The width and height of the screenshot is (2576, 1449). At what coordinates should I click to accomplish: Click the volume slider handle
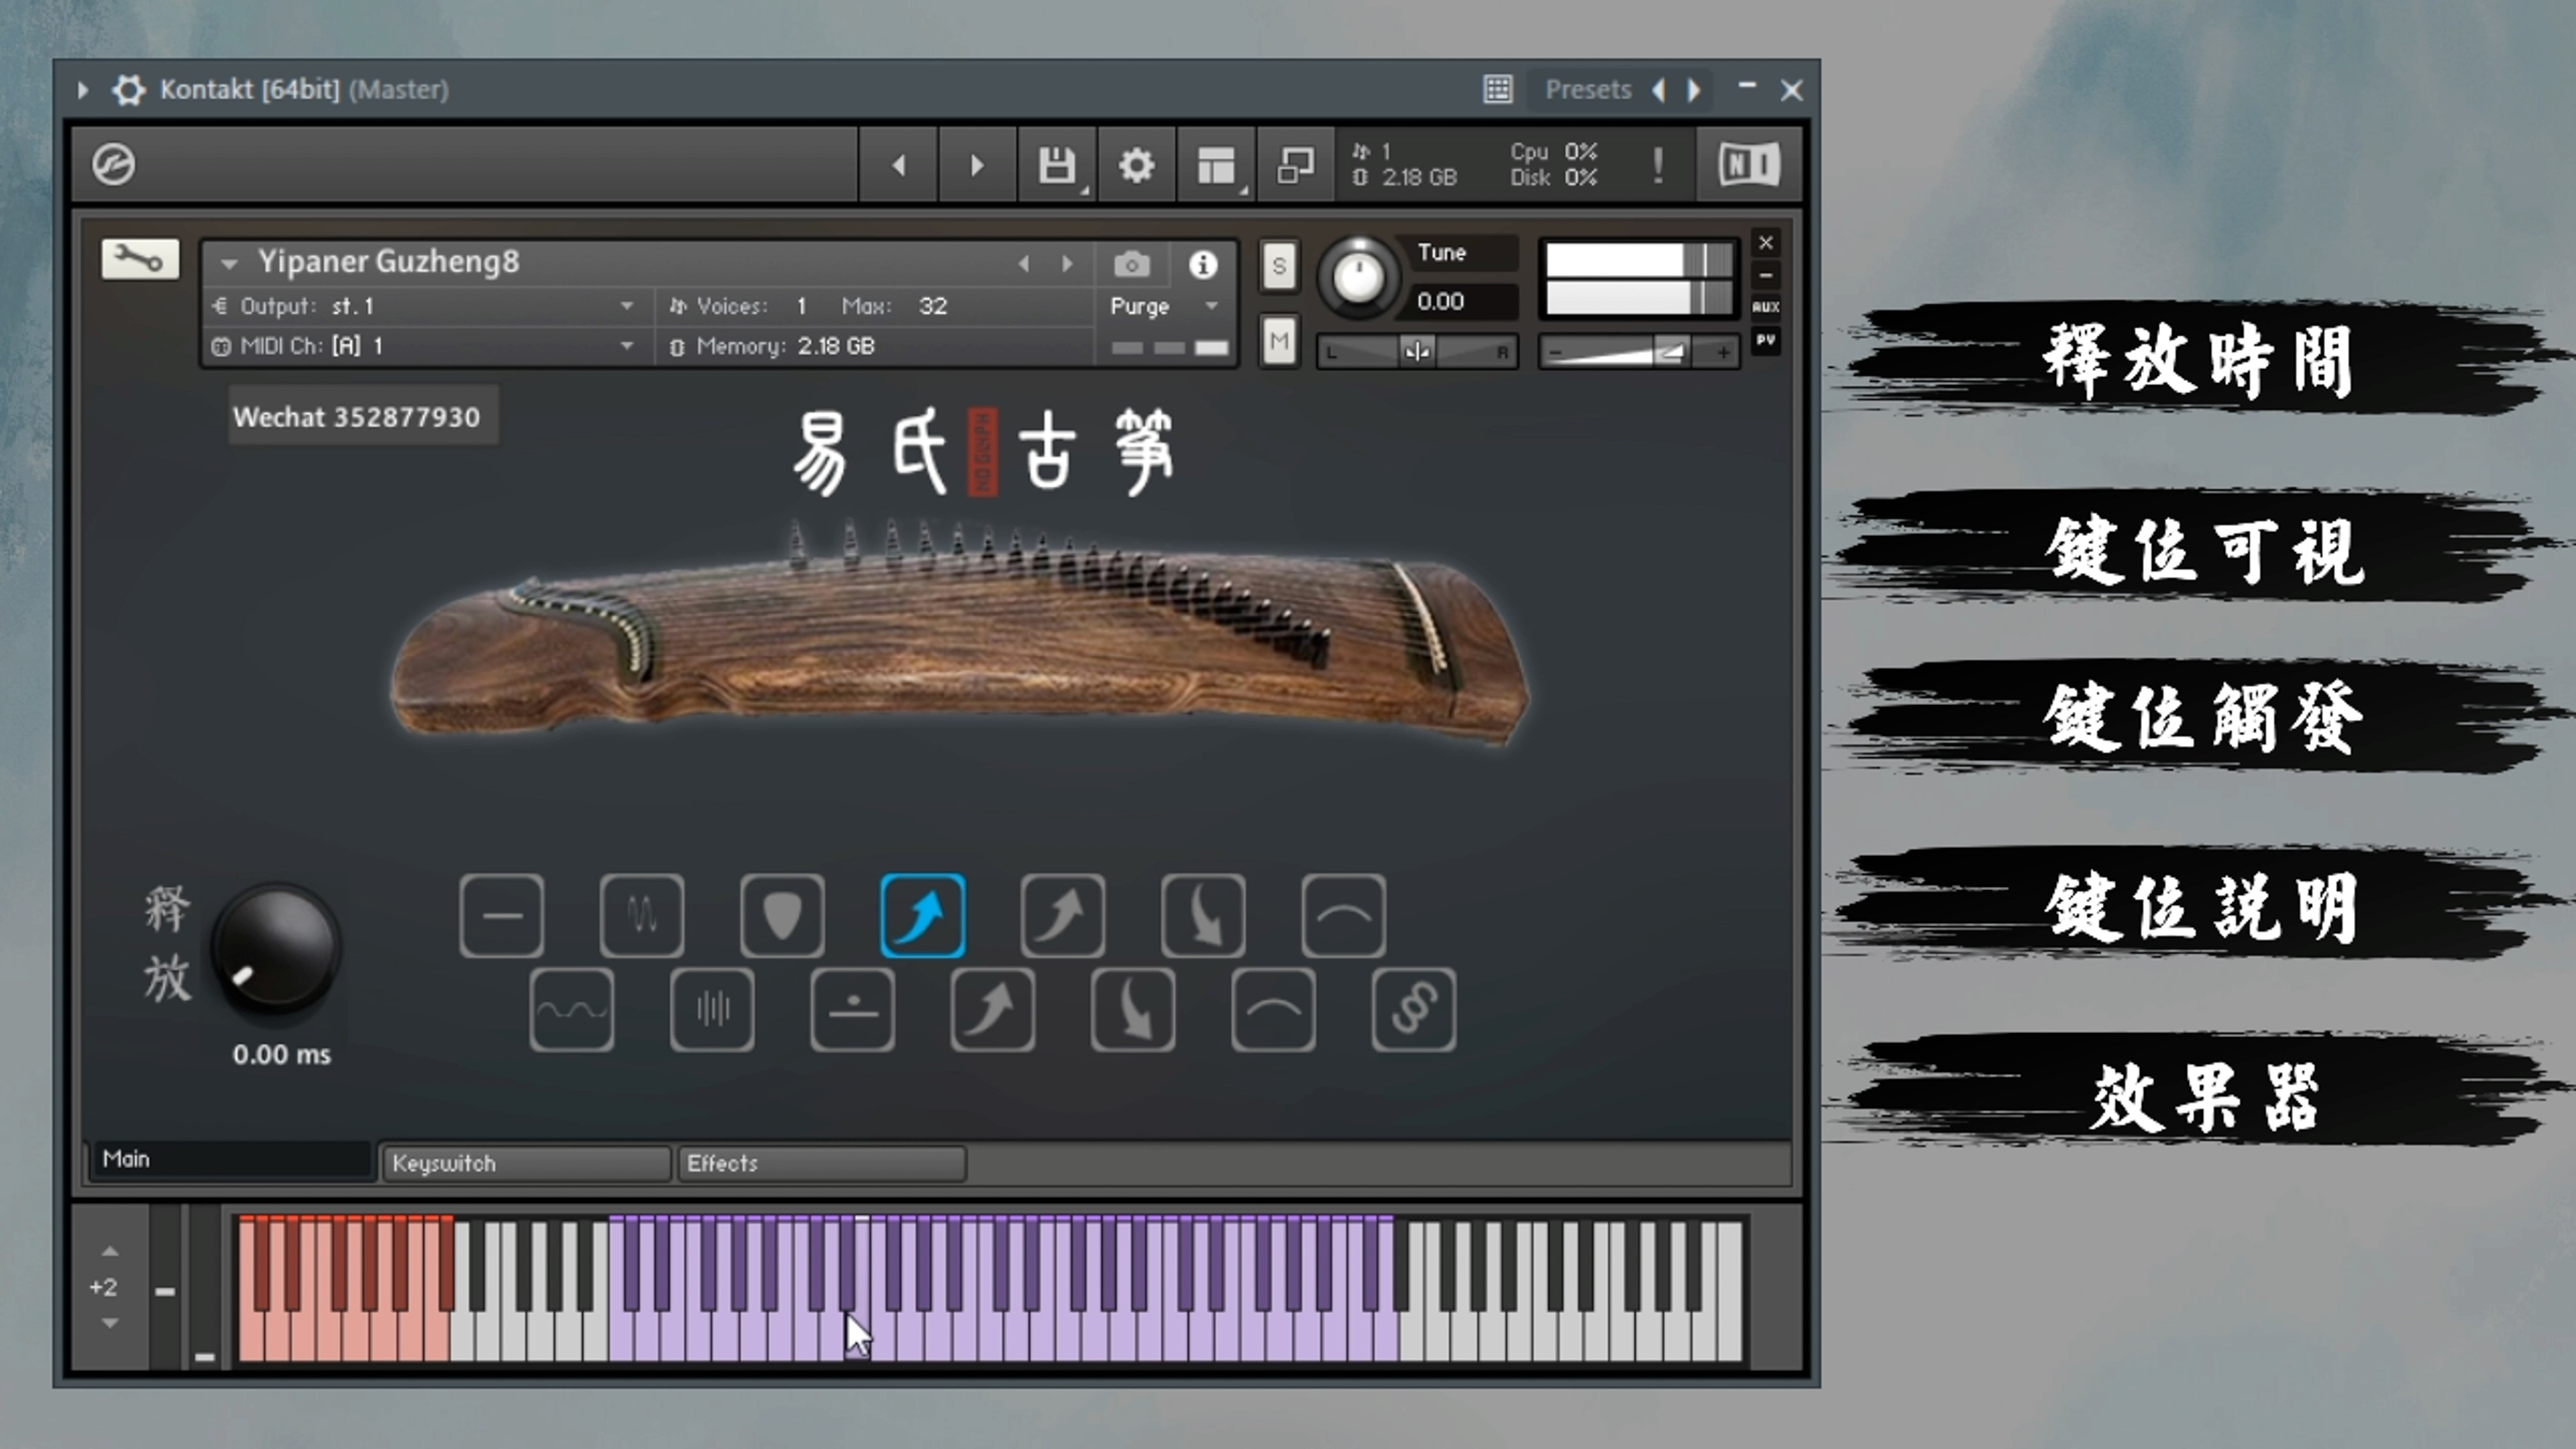[1671, 351]
